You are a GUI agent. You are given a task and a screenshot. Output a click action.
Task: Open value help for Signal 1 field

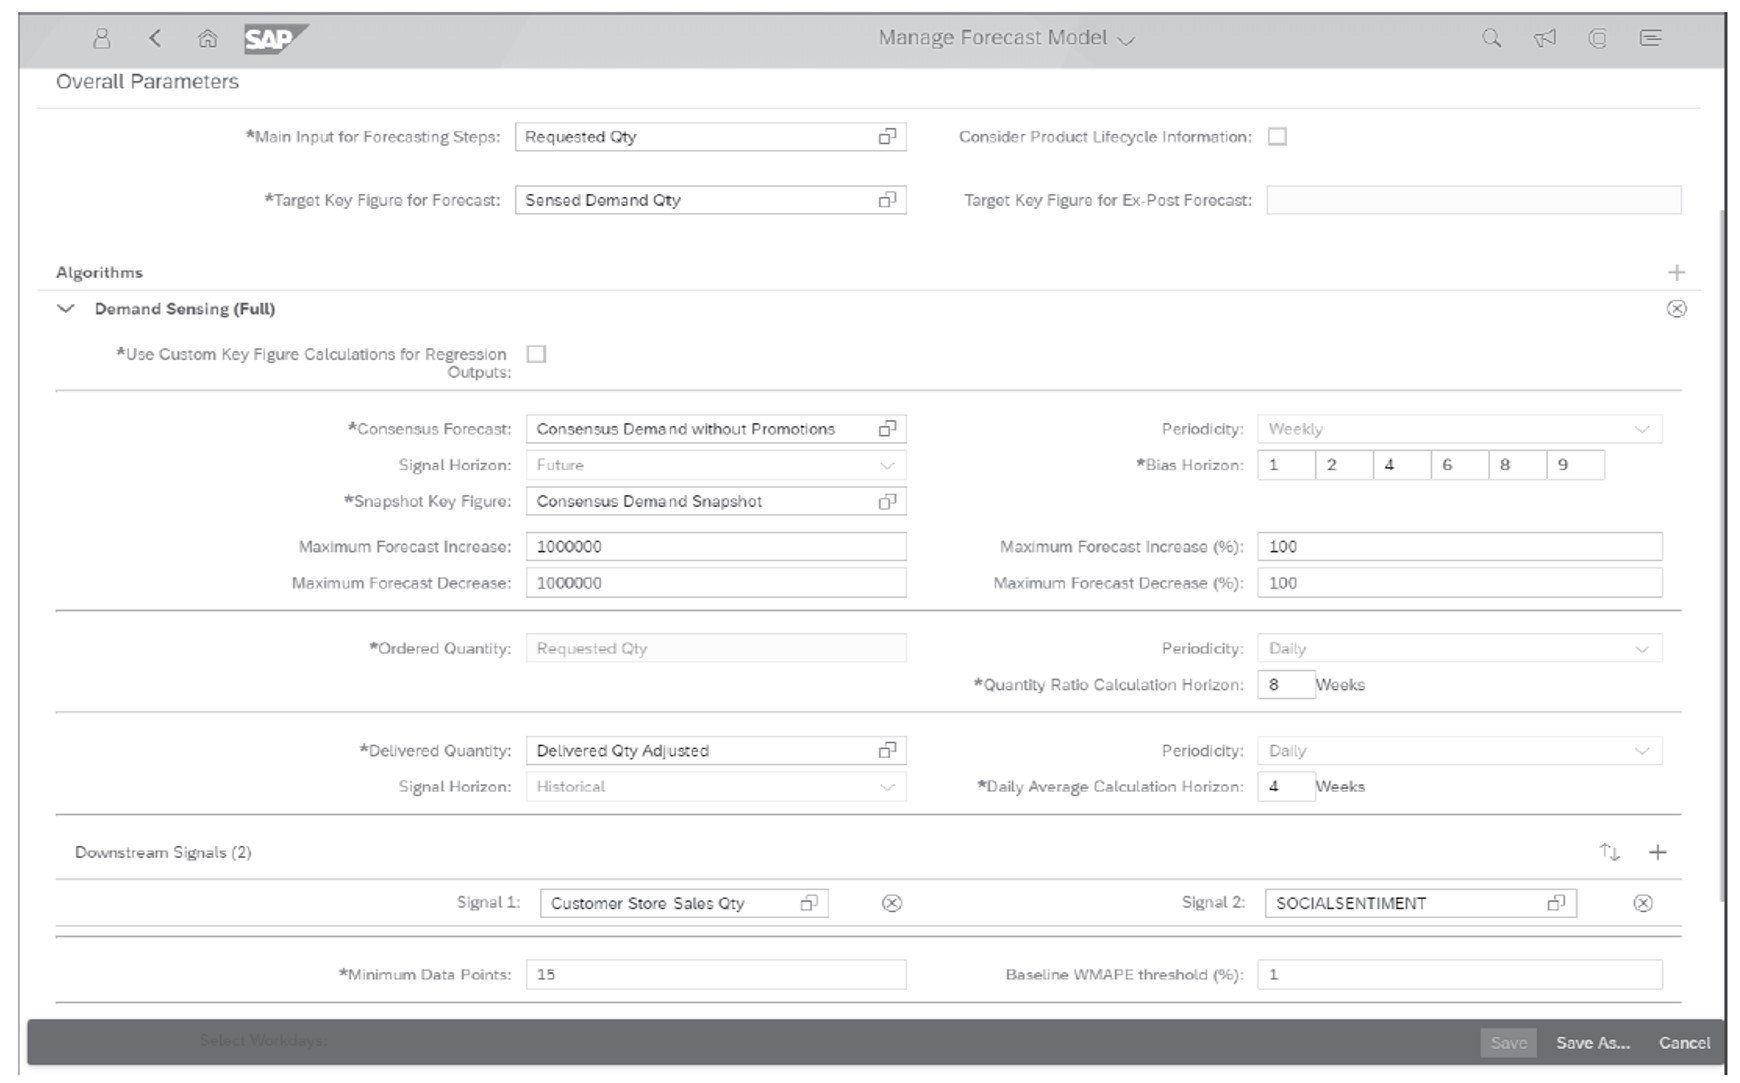(x=809, y=903)
